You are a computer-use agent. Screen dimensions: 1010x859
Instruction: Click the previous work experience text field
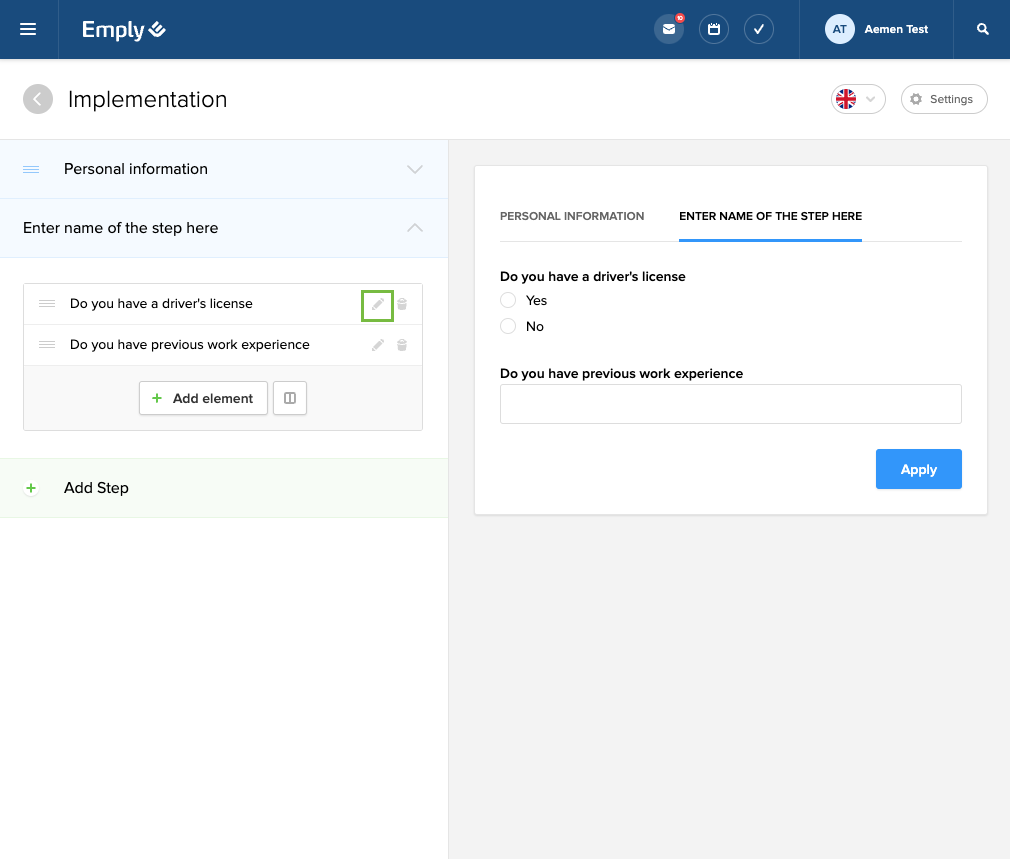730,404
